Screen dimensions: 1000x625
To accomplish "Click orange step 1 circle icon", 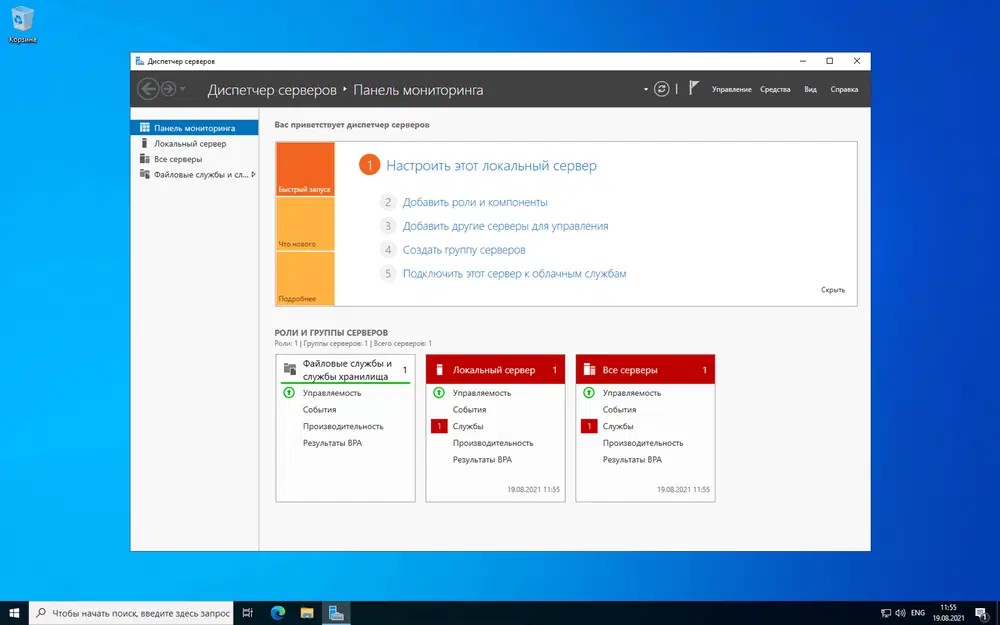I will (369, 165).
